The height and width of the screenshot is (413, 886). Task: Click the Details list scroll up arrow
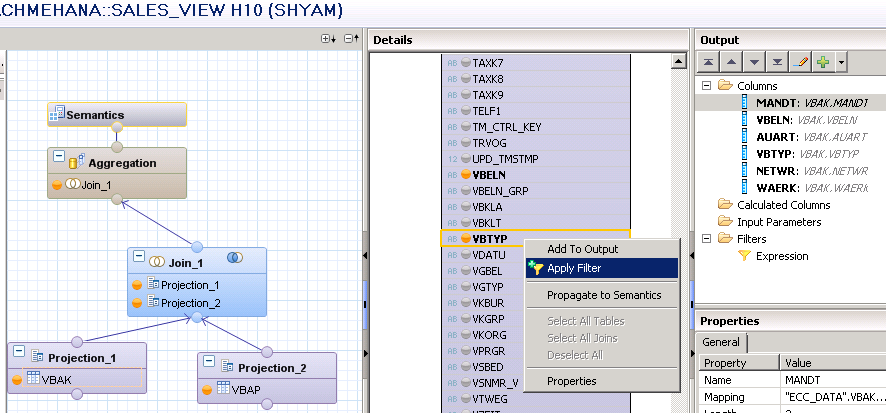679,61
